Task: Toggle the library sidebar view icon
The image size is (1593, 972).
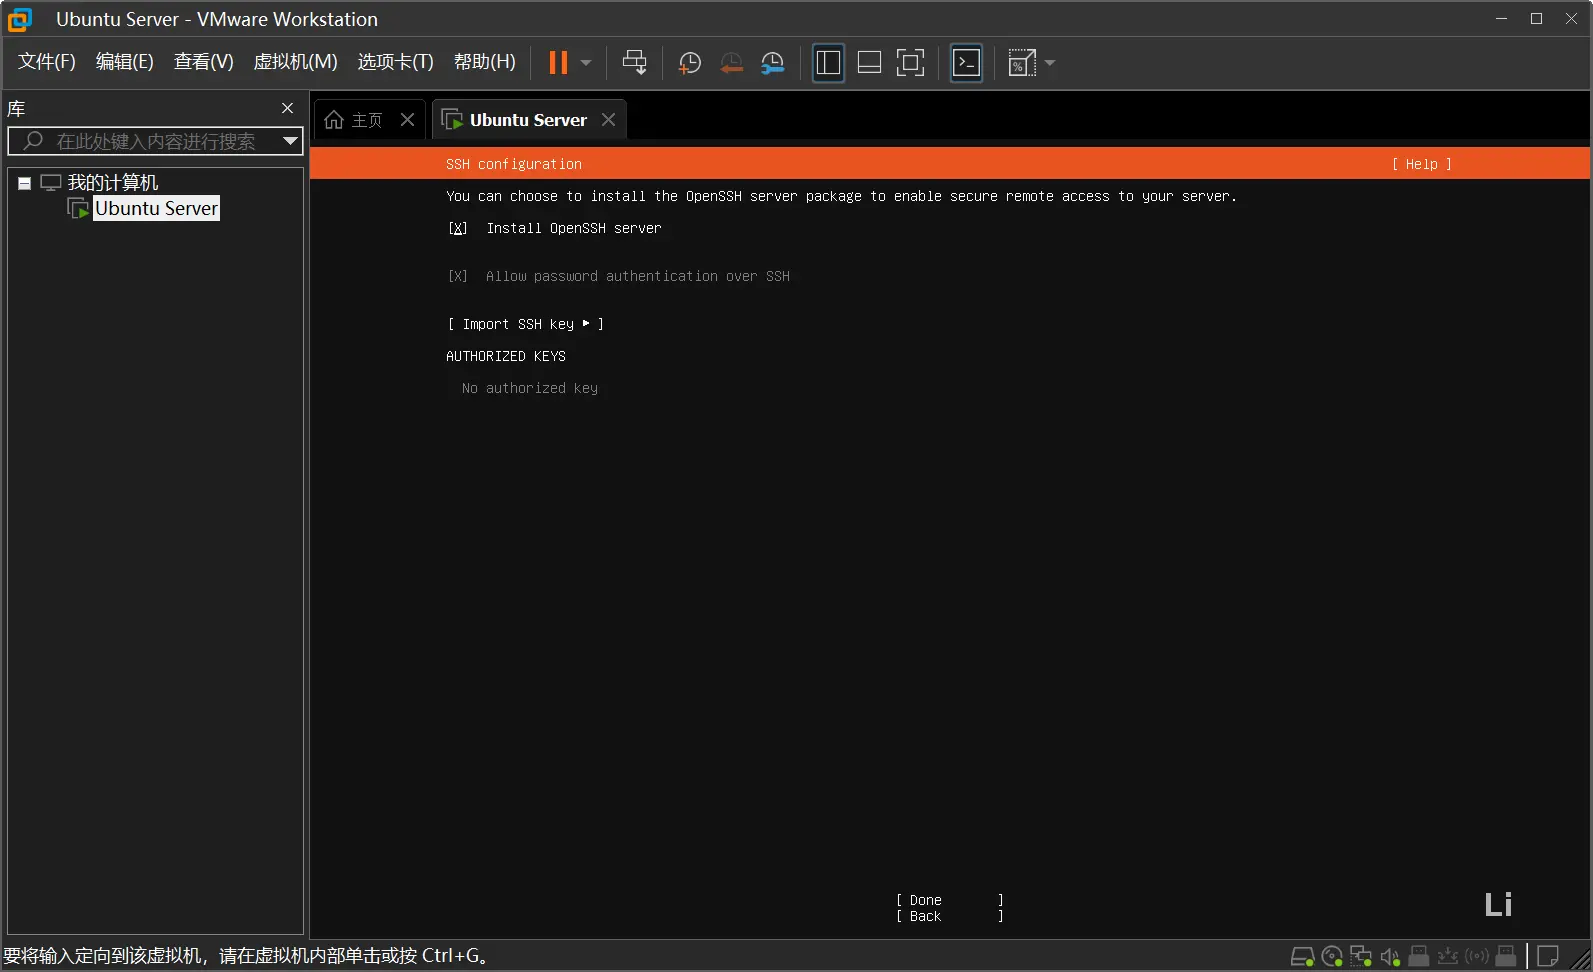Action: (828, 63)
